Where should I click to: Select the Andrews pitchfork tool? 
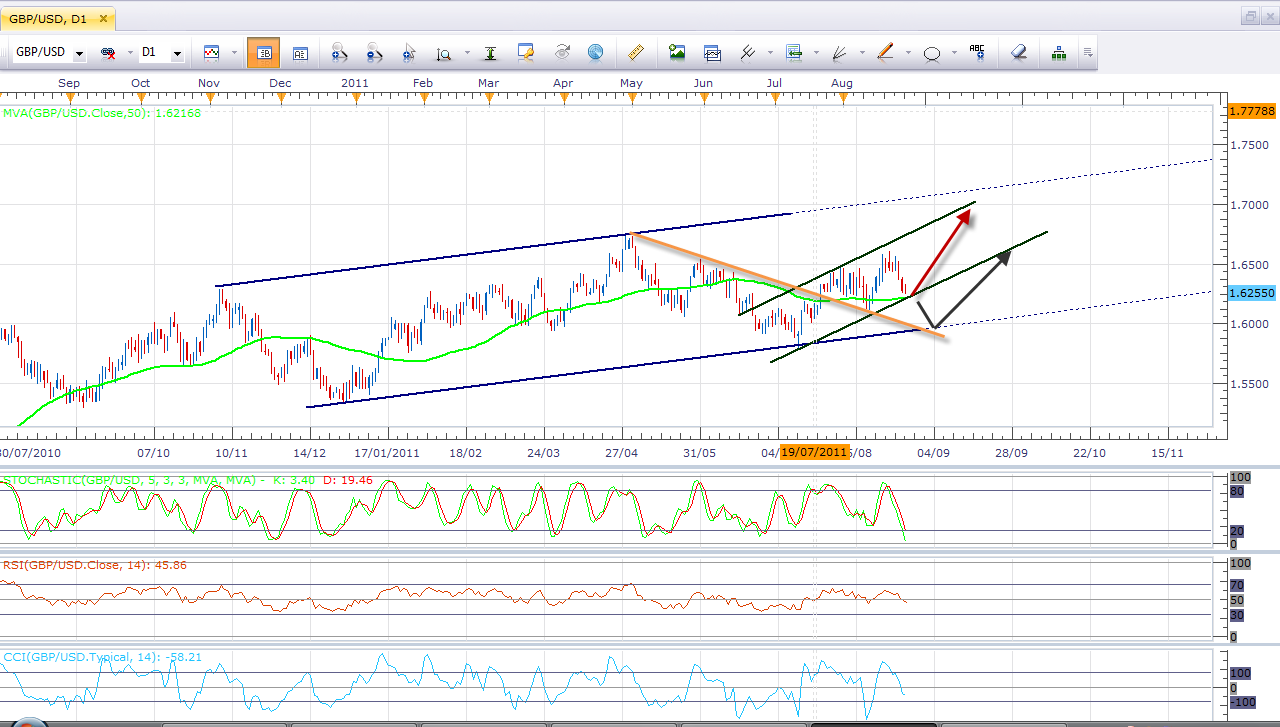(x=746, y=53)
